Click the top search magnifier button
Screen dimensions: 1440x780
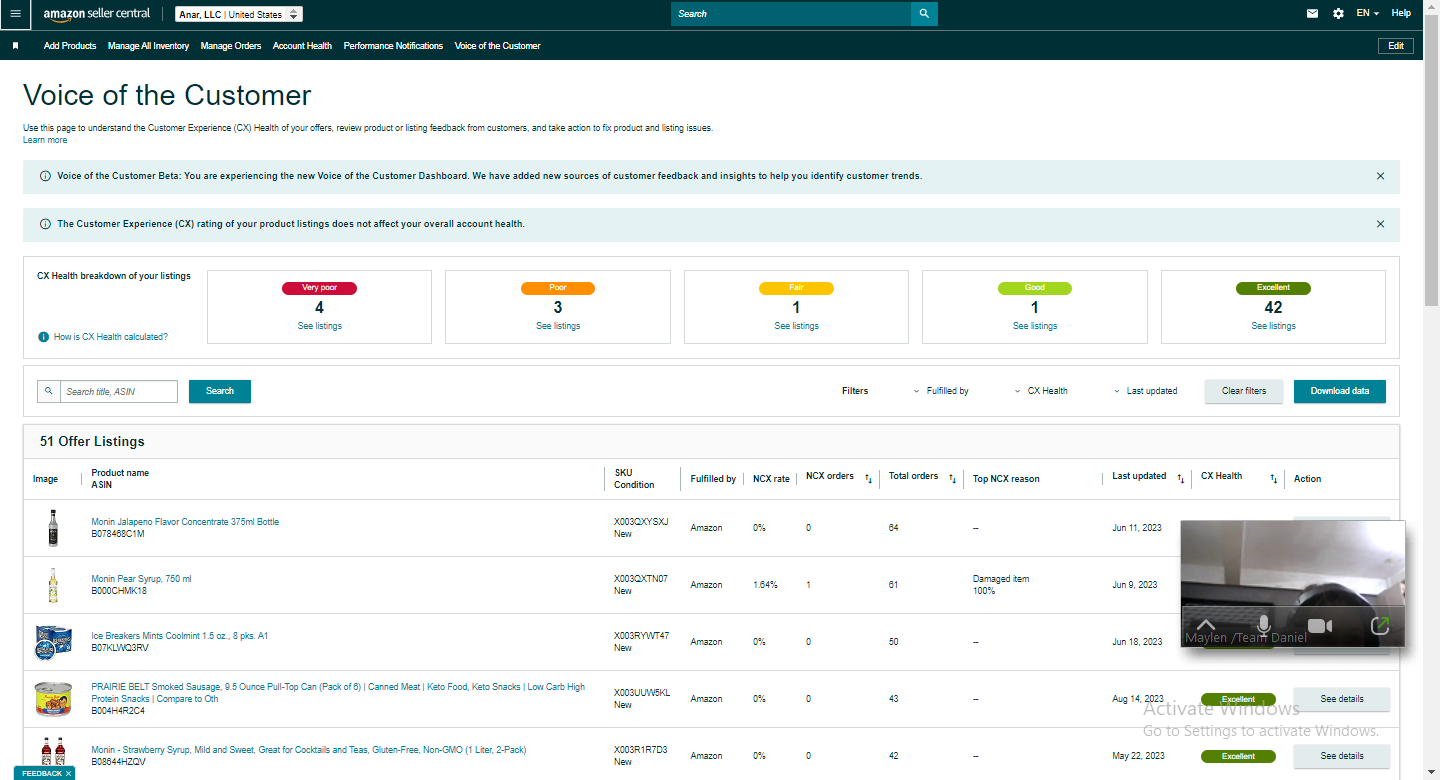point(924,14)
